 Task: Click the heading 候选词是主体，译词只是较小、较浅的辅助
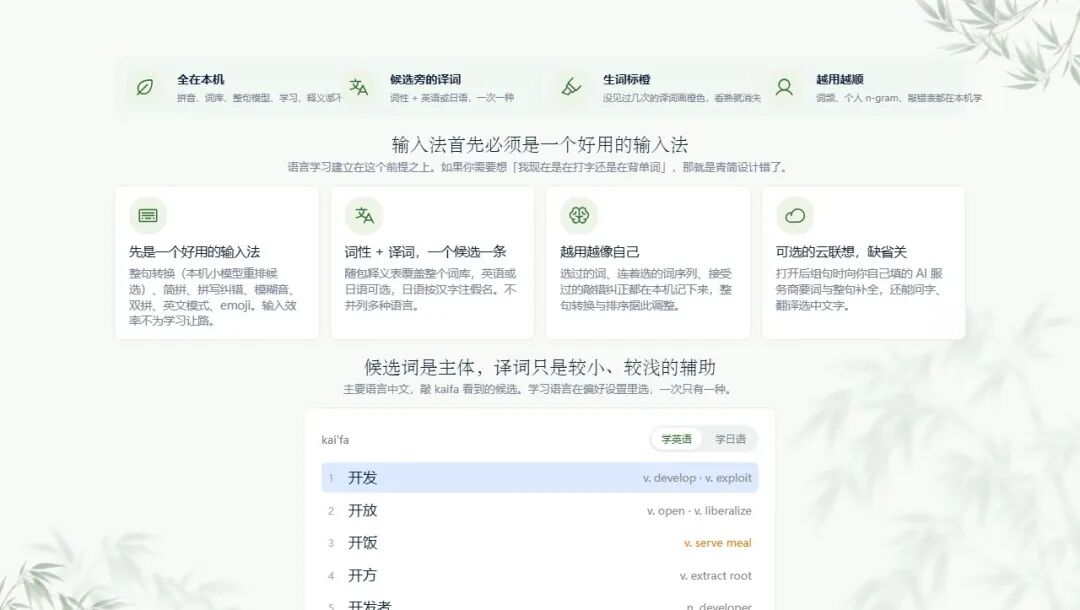[540, 367]
